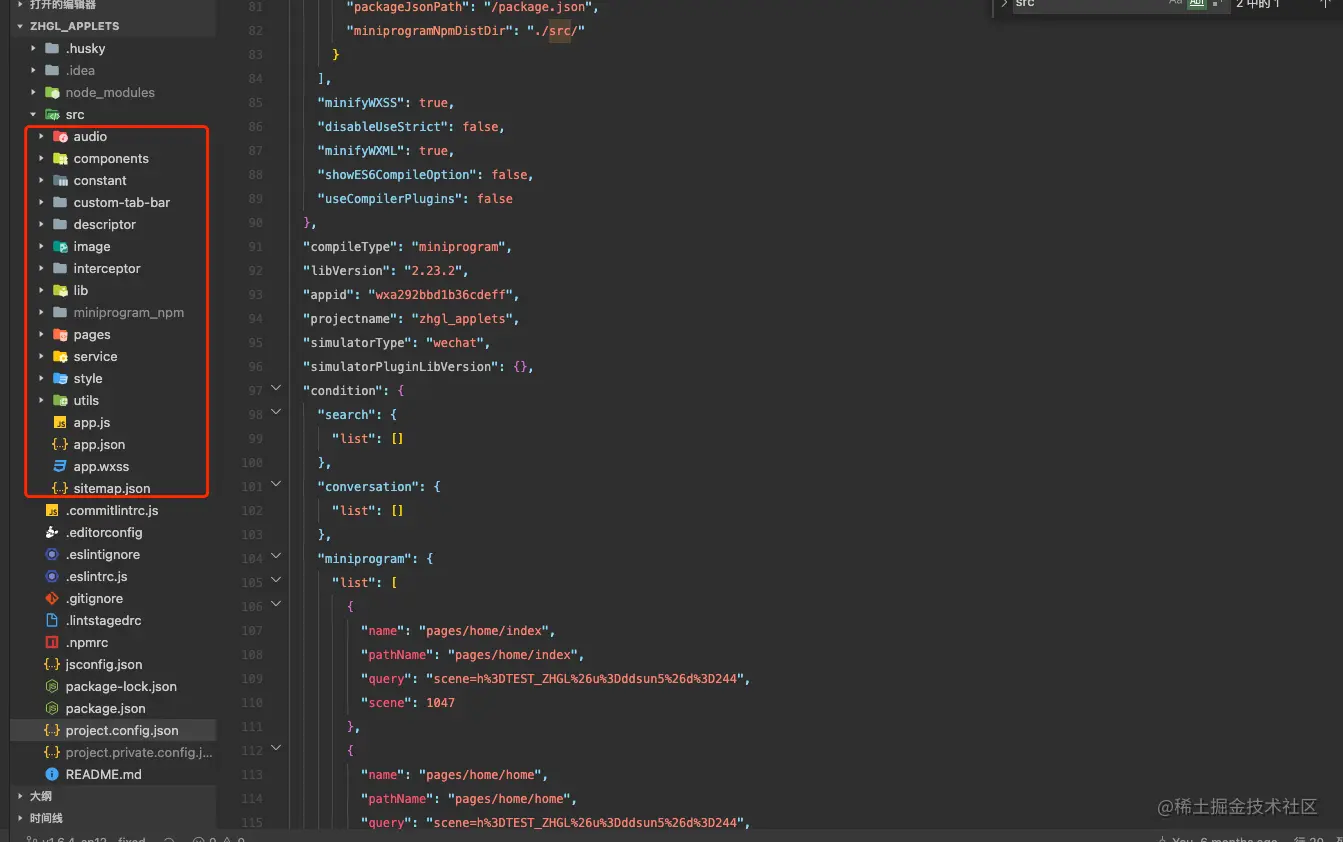Fold the "condition" block at line 97

click(277, 388)
